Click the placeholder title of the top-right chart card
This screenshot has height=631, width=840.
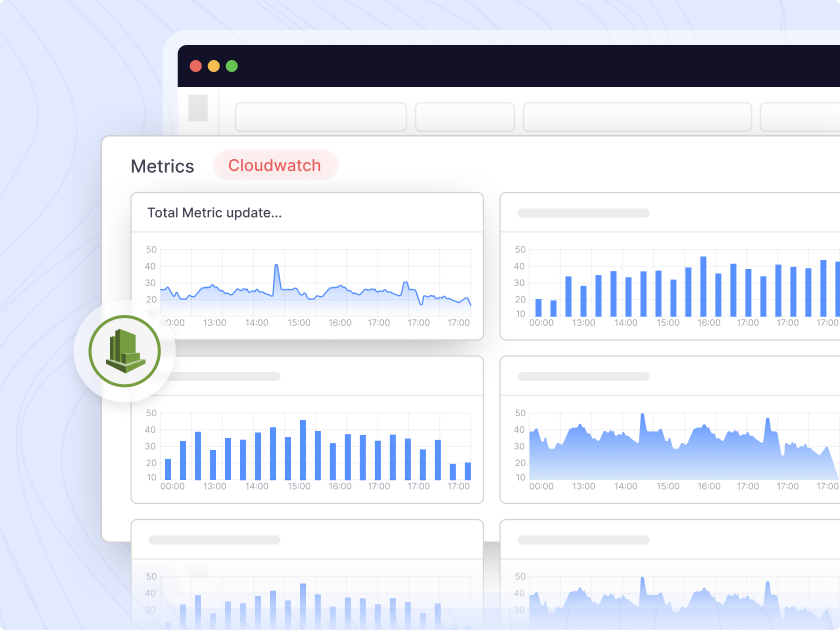click(583, 213)
